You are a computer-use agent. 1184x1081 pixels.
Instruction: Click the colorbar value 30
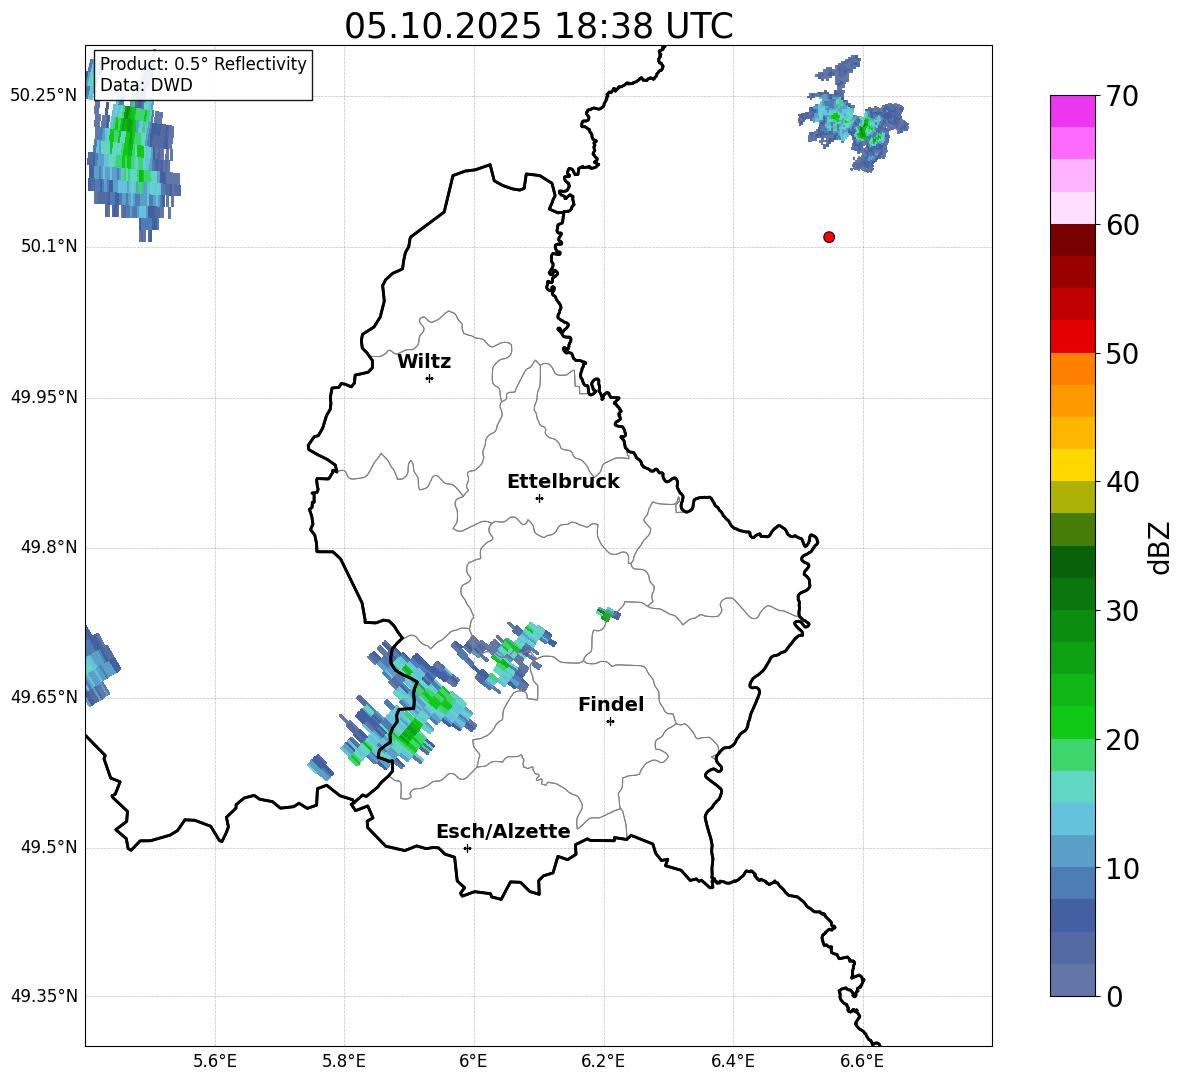tap(1122, 611)
